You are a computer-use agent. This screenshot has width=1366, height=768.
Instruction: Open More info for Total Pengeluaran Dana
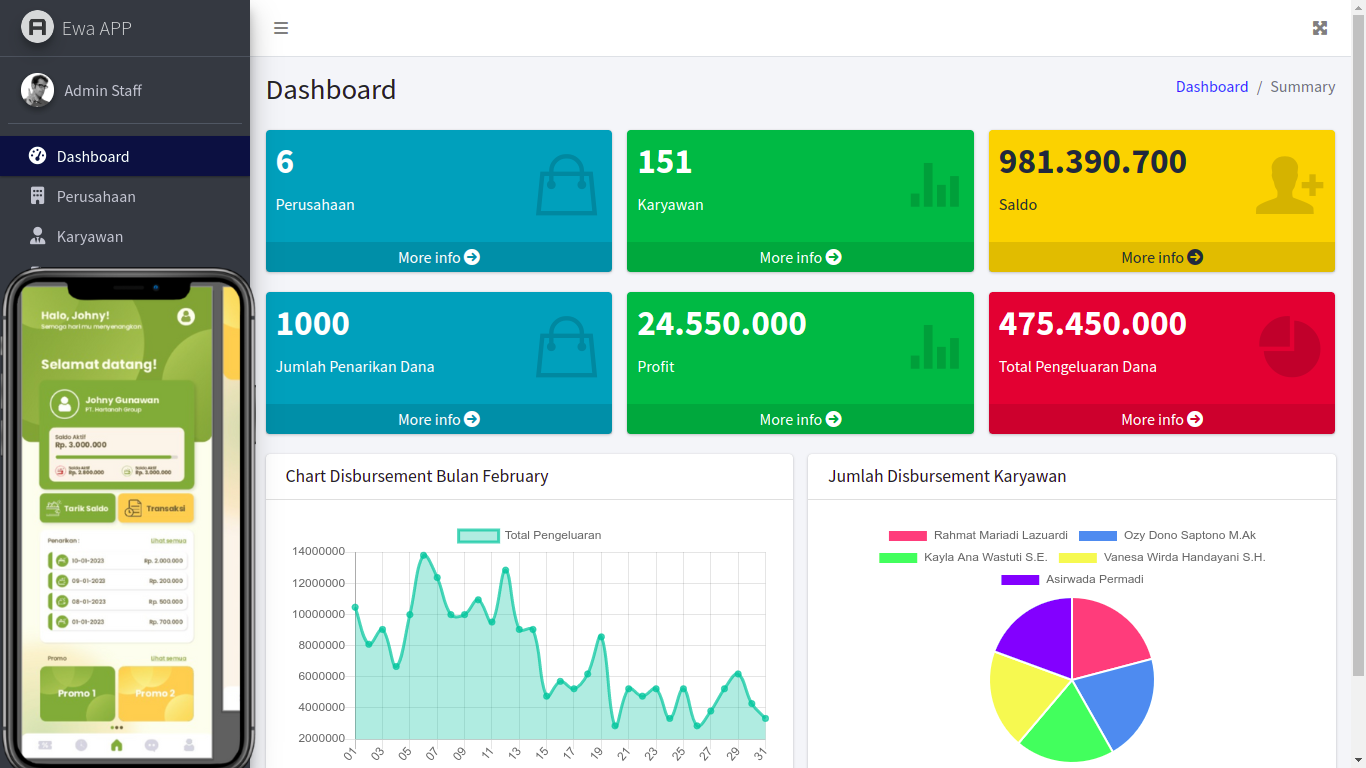(x=1162, y=419)
